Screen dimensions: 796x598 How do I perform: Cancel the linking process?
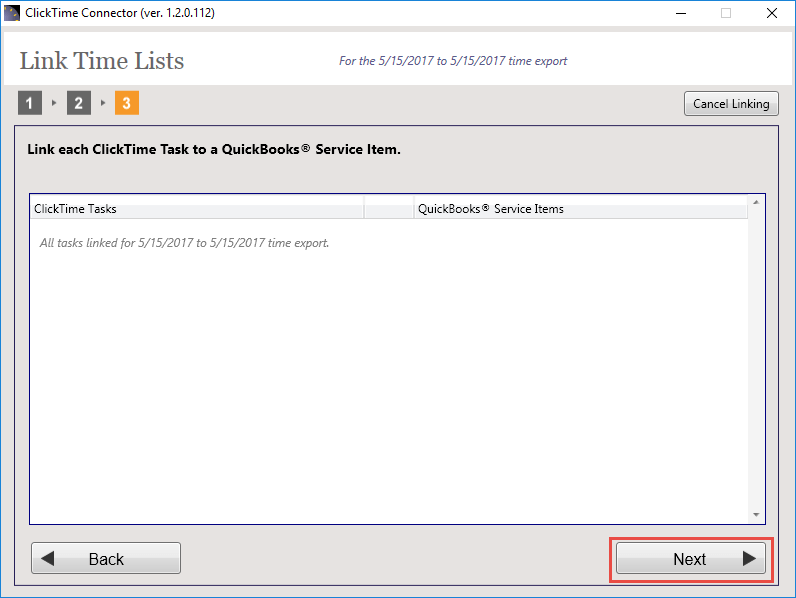(731, 104)
